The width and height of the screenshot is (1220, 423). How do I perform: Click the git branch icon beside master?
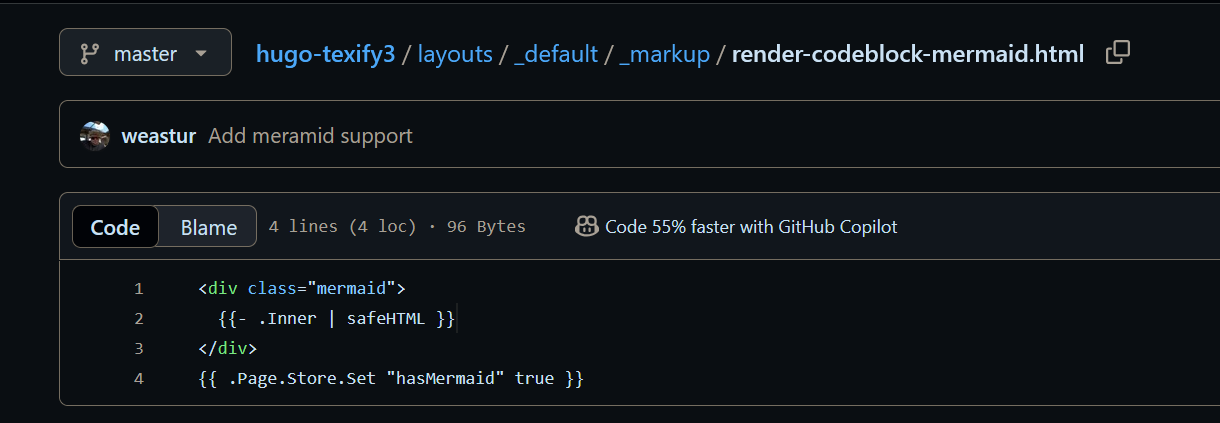tap(89, 53)
